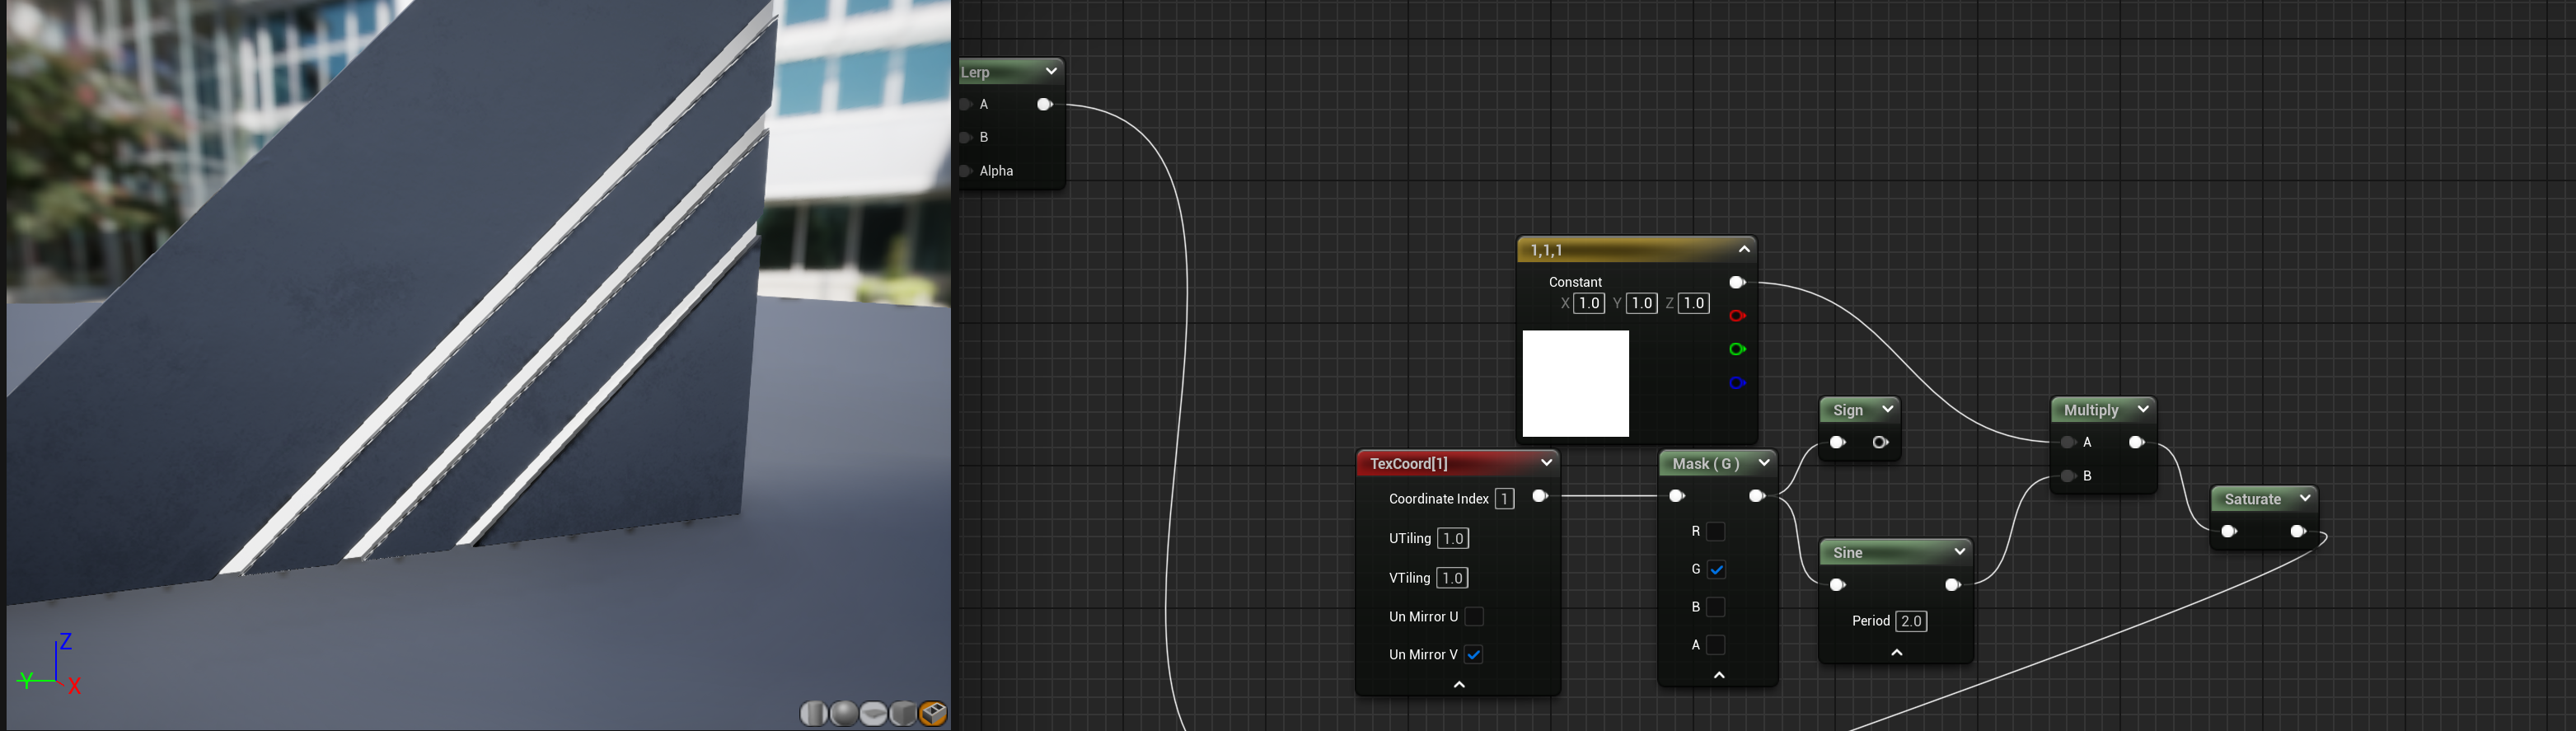Viewport: 2576px width, 731px height.
Task: Edit the Constant Y value field
Action: pos(1641,303)
